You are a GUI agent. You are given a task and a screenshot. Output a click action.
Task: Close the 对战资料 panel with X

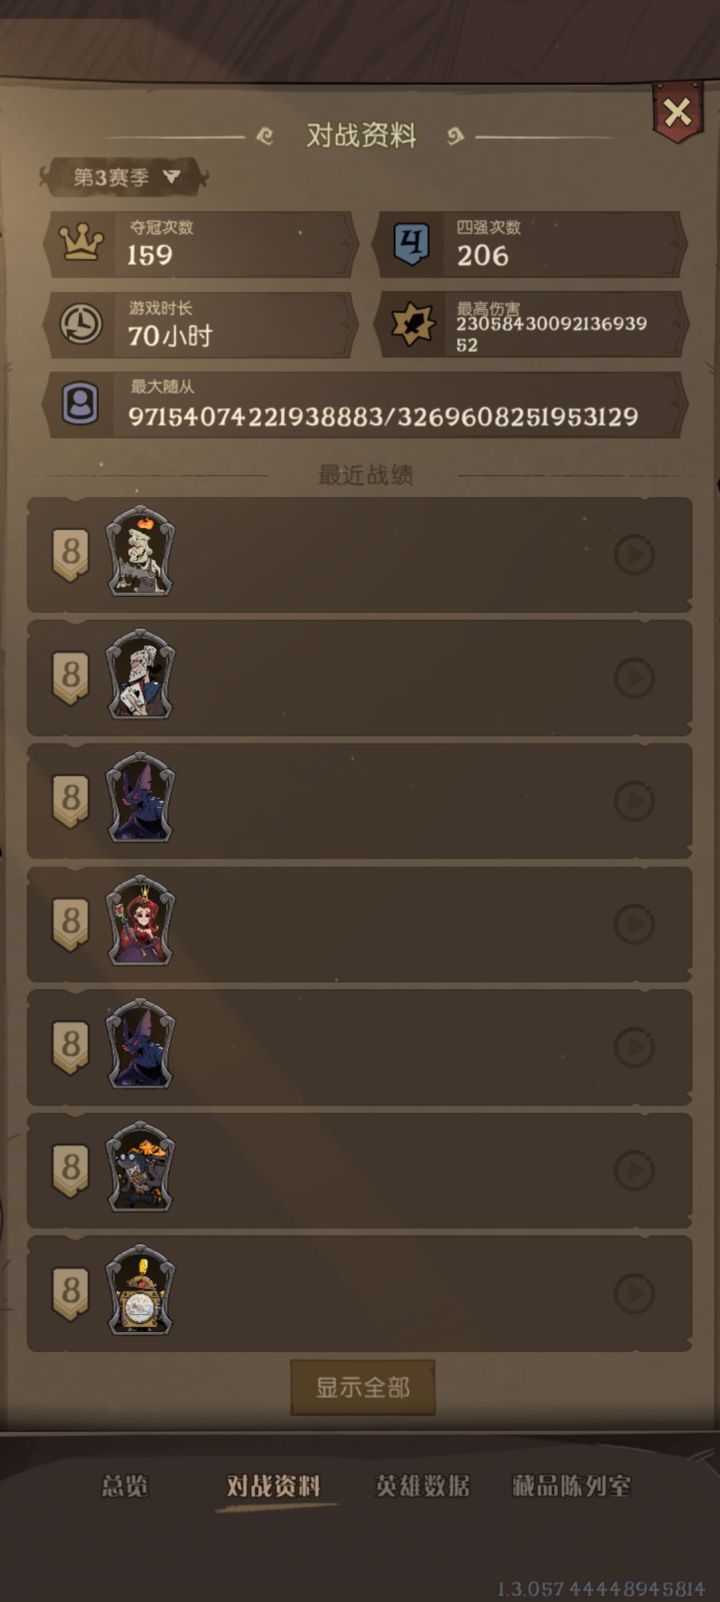(677, 112)
